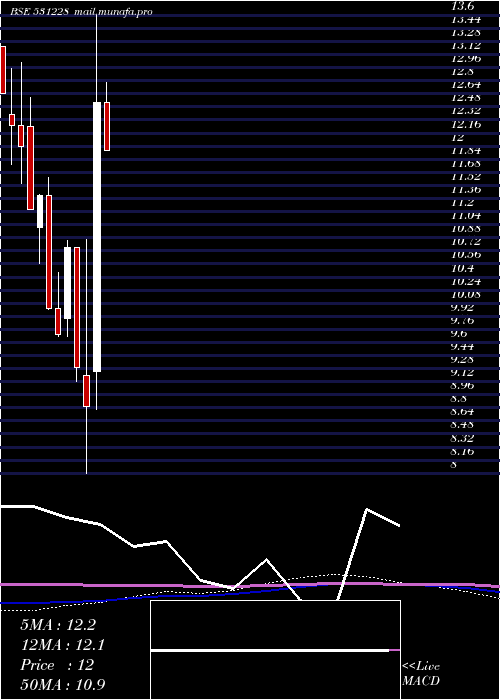Select the 10.08 price axis label

[465, 294]
